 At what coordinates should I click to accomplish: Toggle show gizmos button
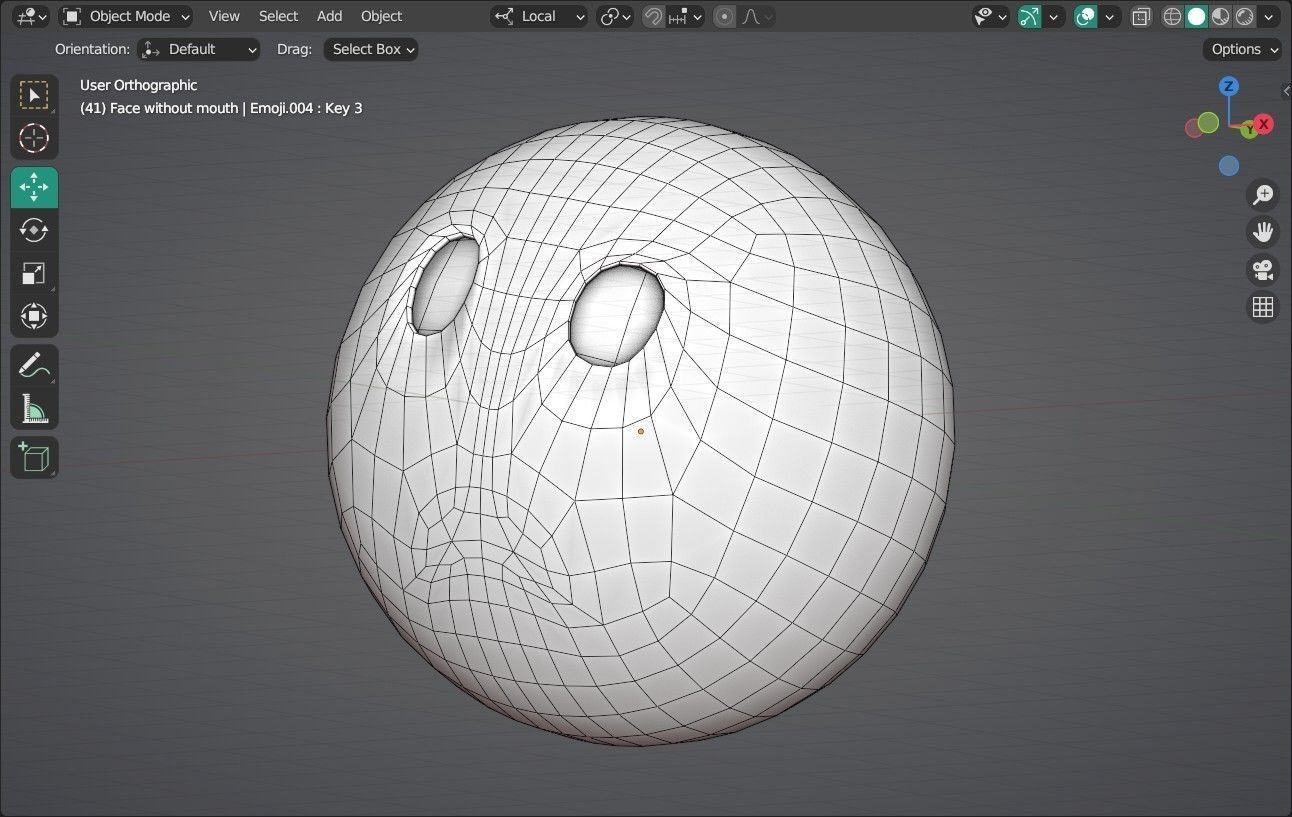point(1030,16)
